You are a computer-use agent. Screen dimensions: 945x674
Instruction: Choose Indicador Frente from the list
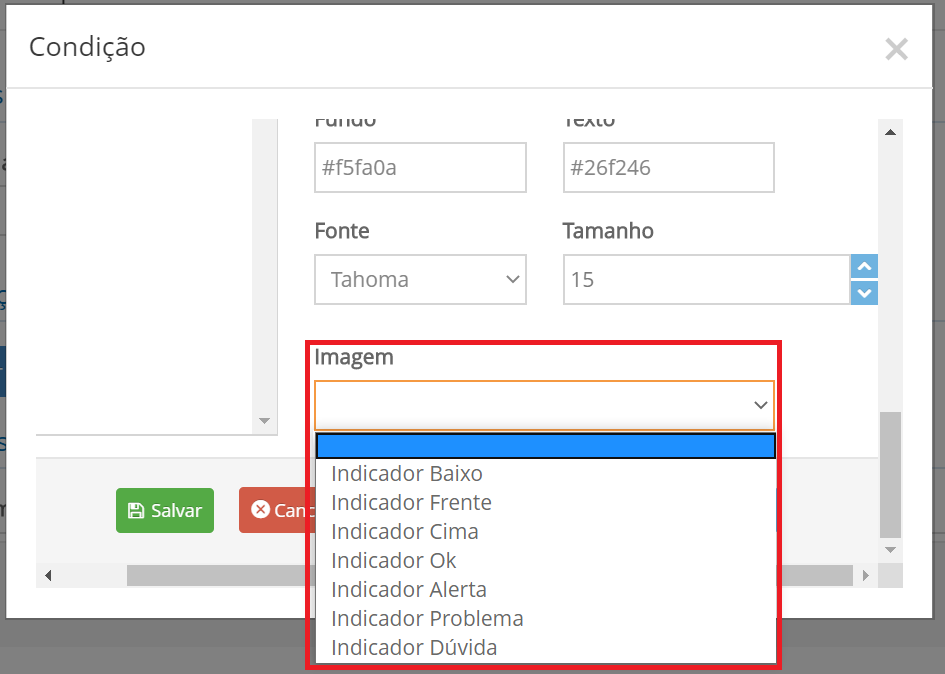point(545,503)
